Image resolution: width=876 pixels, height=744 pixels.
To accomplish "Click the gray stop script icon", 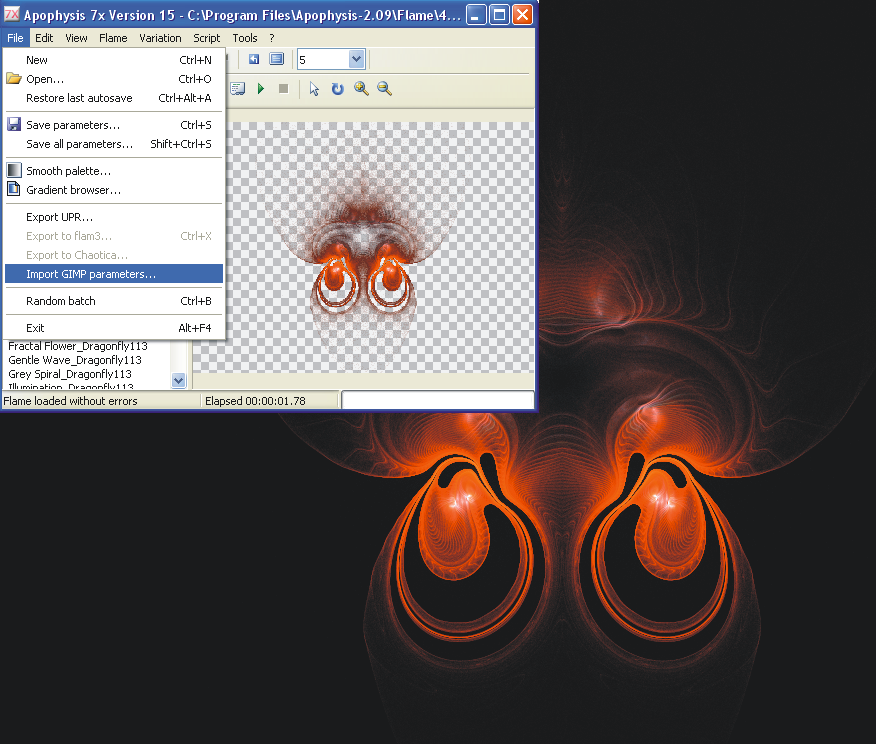I will (284, 89).
